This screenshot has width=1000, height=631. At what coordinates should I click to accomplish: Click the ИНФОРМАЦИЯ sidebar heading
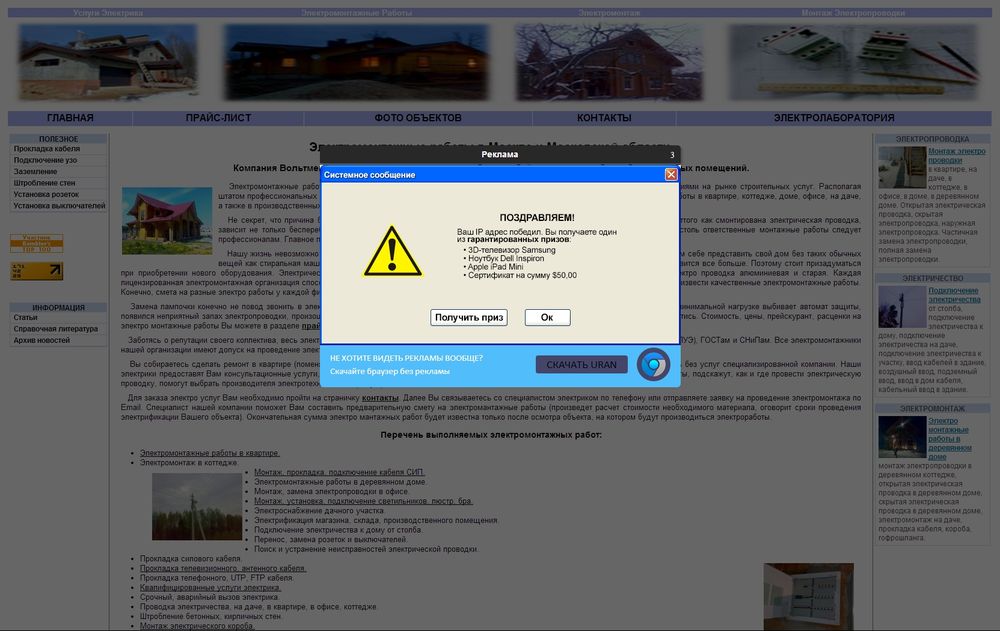coord(59,307)
